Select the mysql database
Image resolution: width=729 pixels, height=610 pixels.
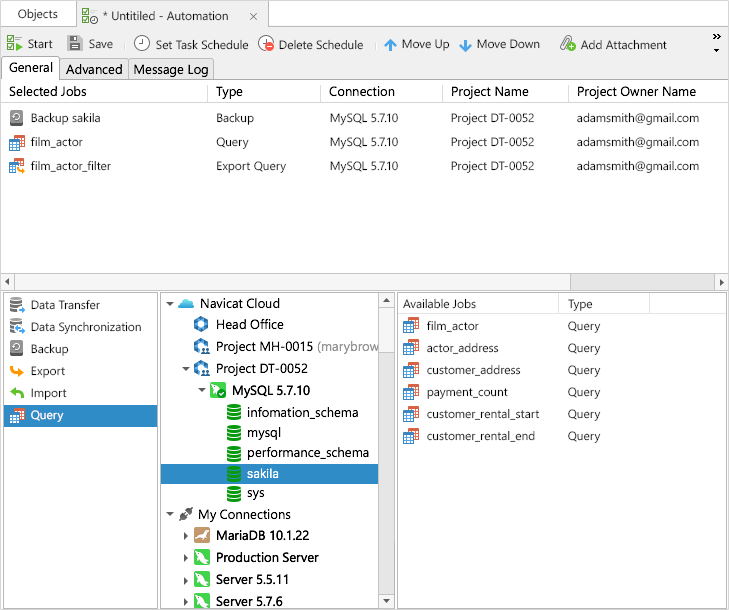pyautogui.click(x=264, y=433)
